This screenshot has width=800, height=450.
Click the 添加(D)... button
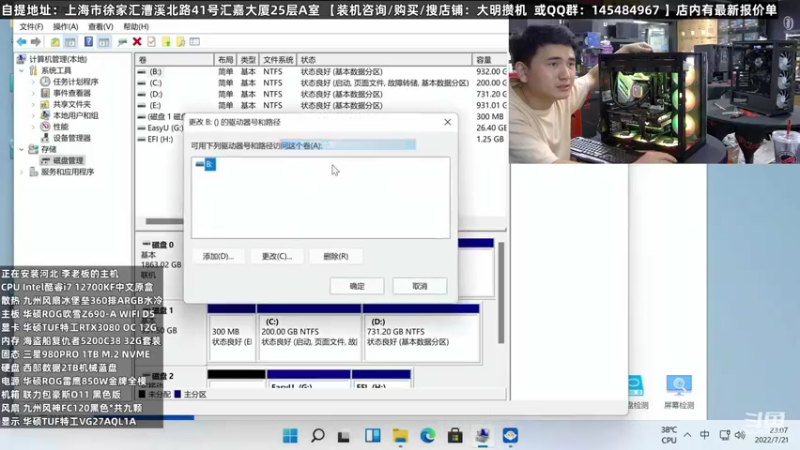pyautogui.click(x=218, y=256)
